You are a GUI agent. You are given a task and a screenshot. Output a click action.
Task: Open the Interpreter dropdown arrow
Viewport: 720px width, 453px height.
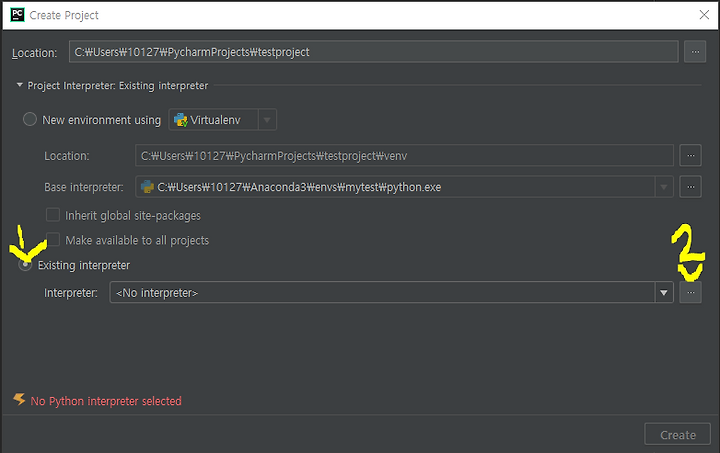click(664, 292)
